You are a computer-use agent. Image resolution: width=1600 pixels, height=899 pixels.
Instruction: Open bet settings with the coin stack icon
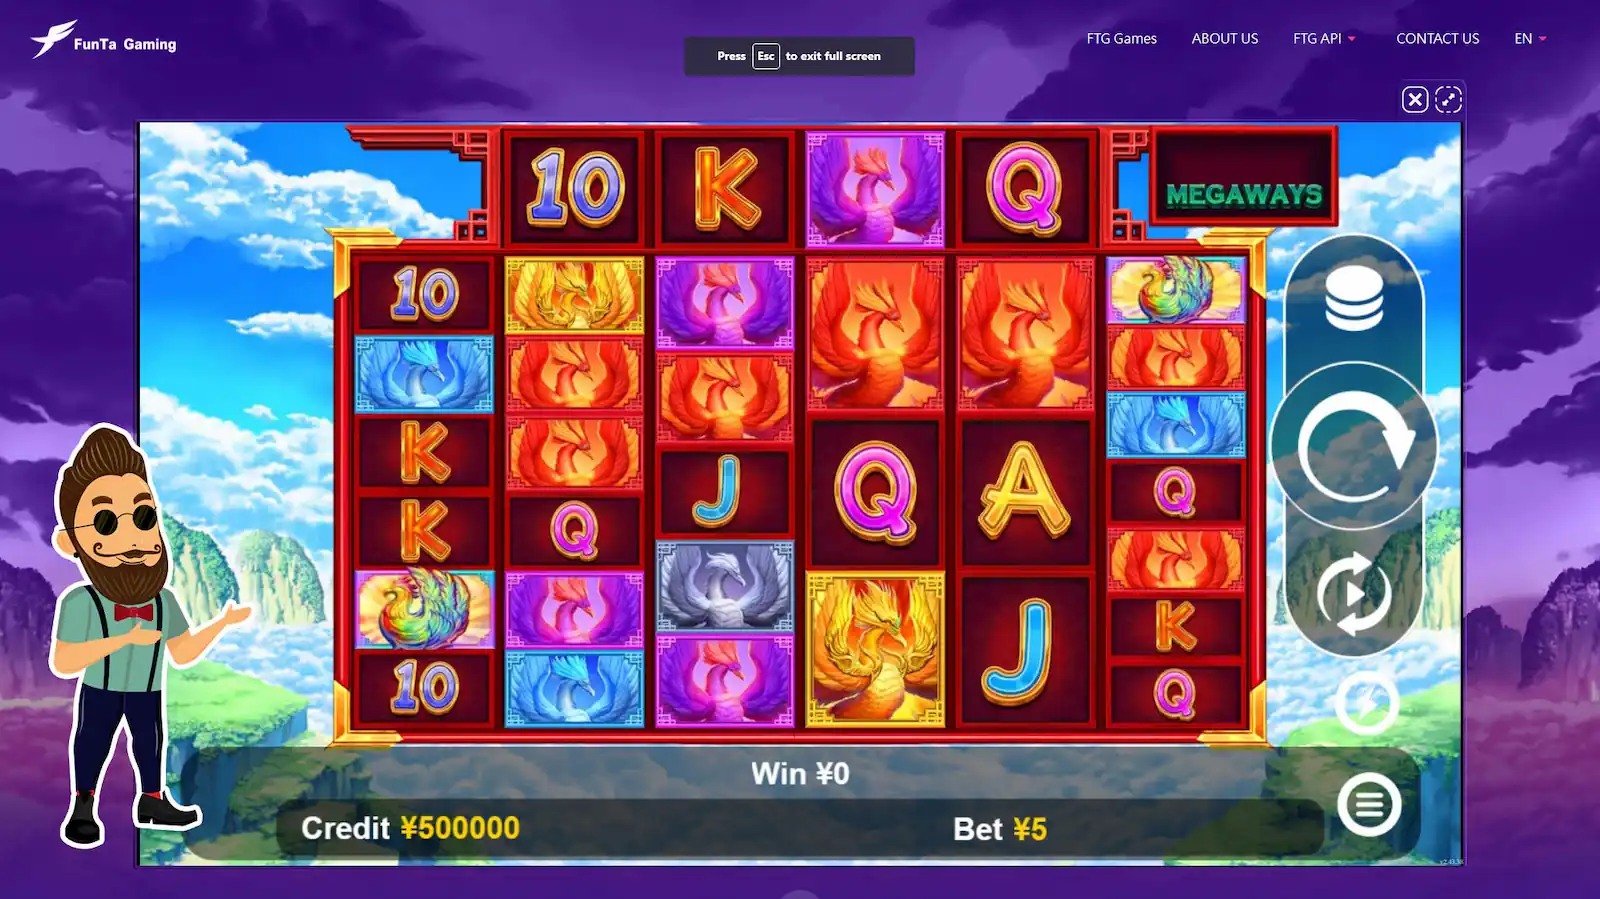pyautogui.click(x=1354, y=300)
